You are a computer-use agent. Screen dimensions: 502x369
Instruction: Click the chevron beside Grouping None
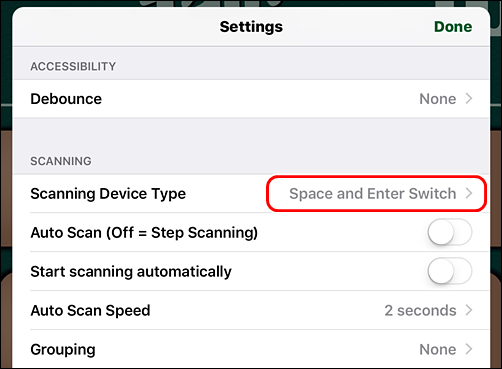click(x=469, y=349)
